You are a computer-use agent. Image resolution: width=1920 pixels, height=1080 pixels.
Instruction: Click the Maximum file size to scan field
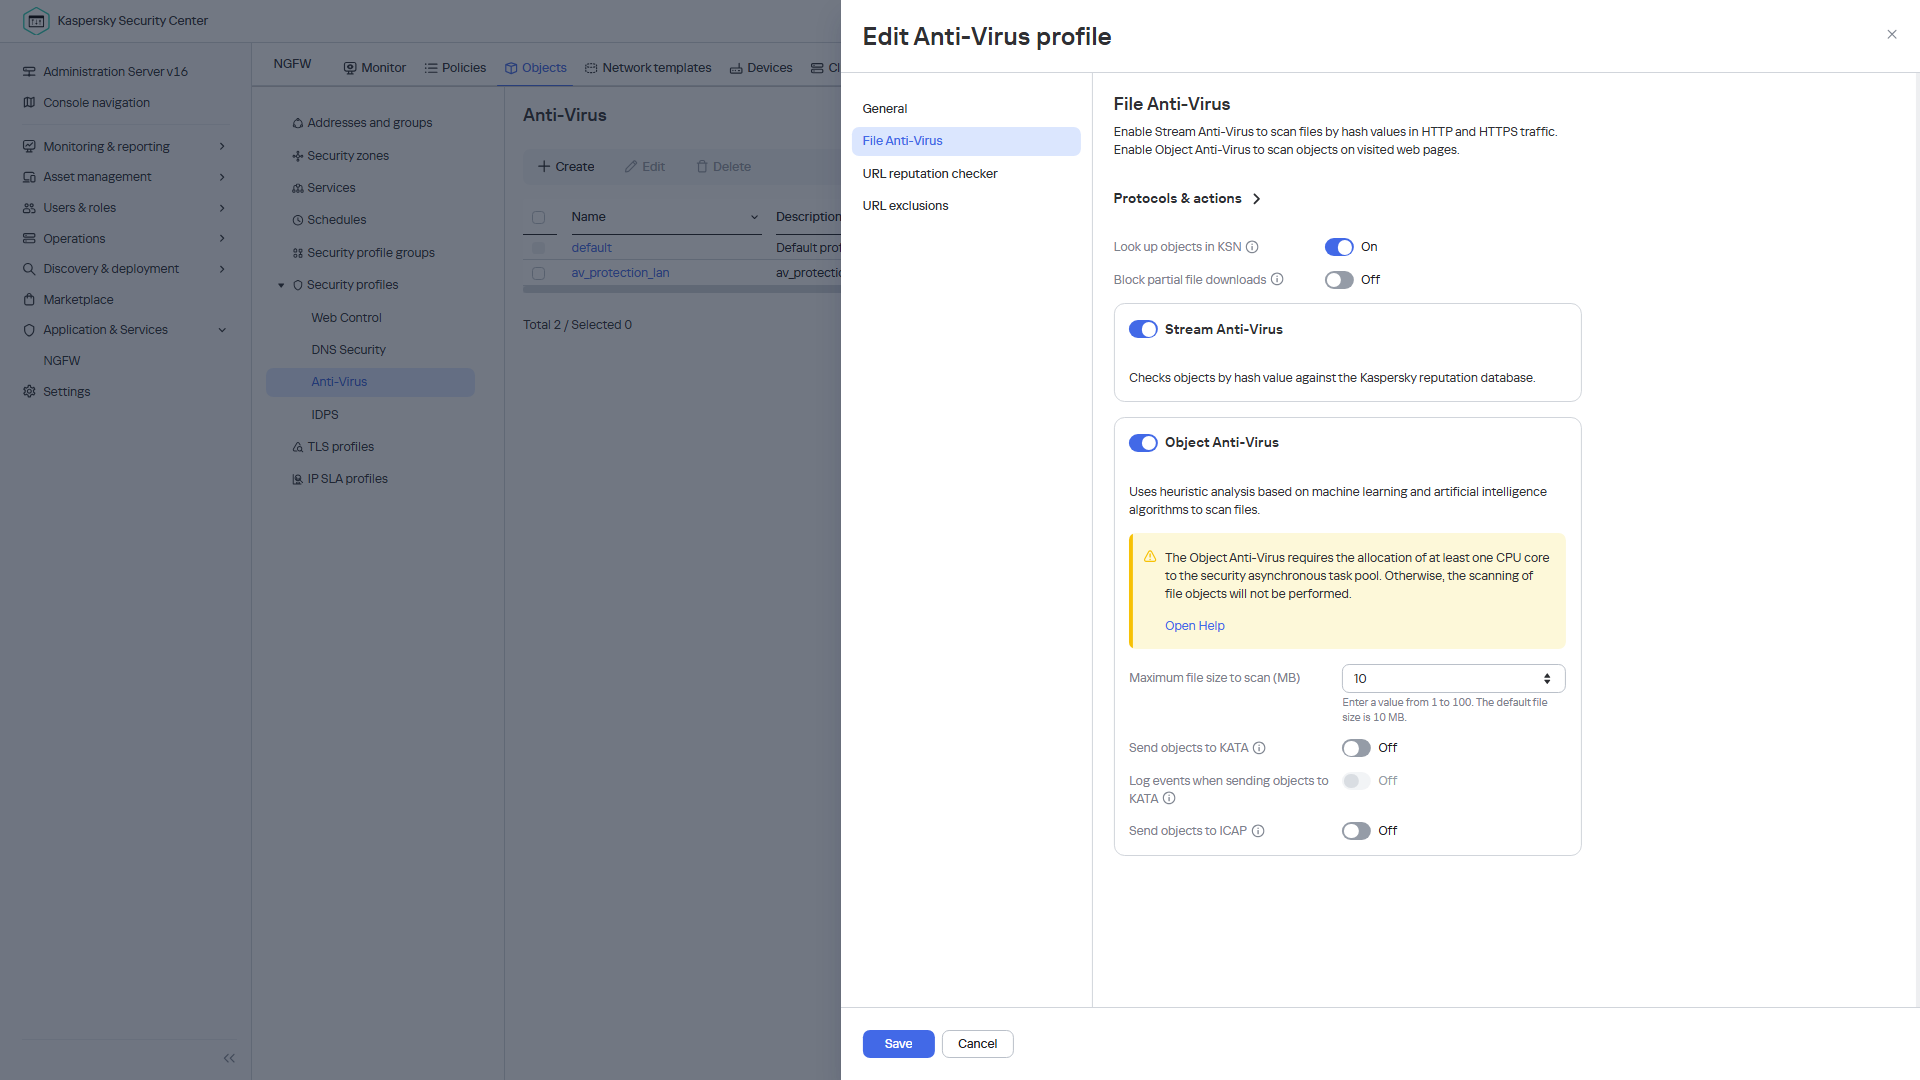(1453, 679)
